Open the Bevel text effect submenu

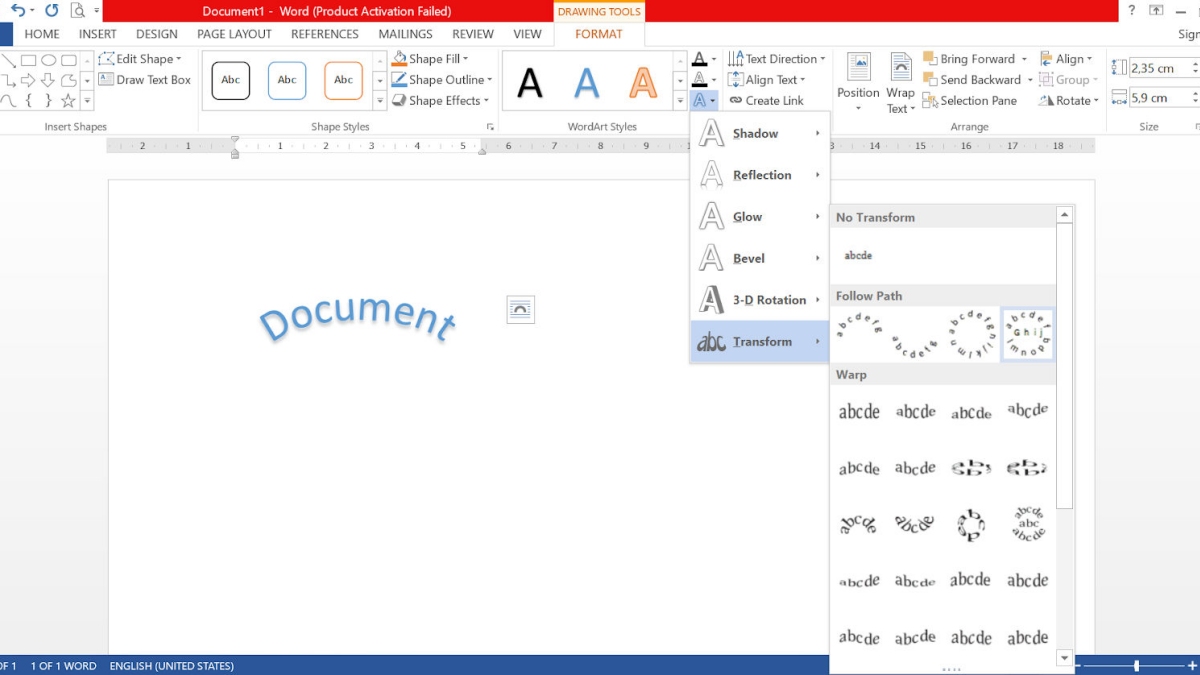(760, 258)
